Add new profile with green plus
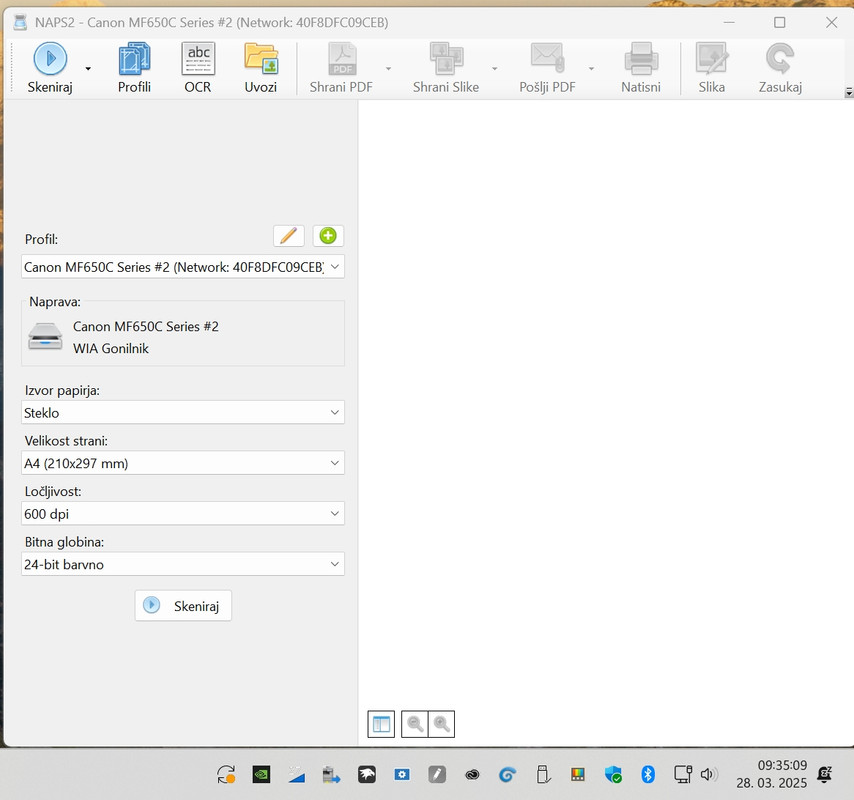854x800 pixels. tap(328, 236)
